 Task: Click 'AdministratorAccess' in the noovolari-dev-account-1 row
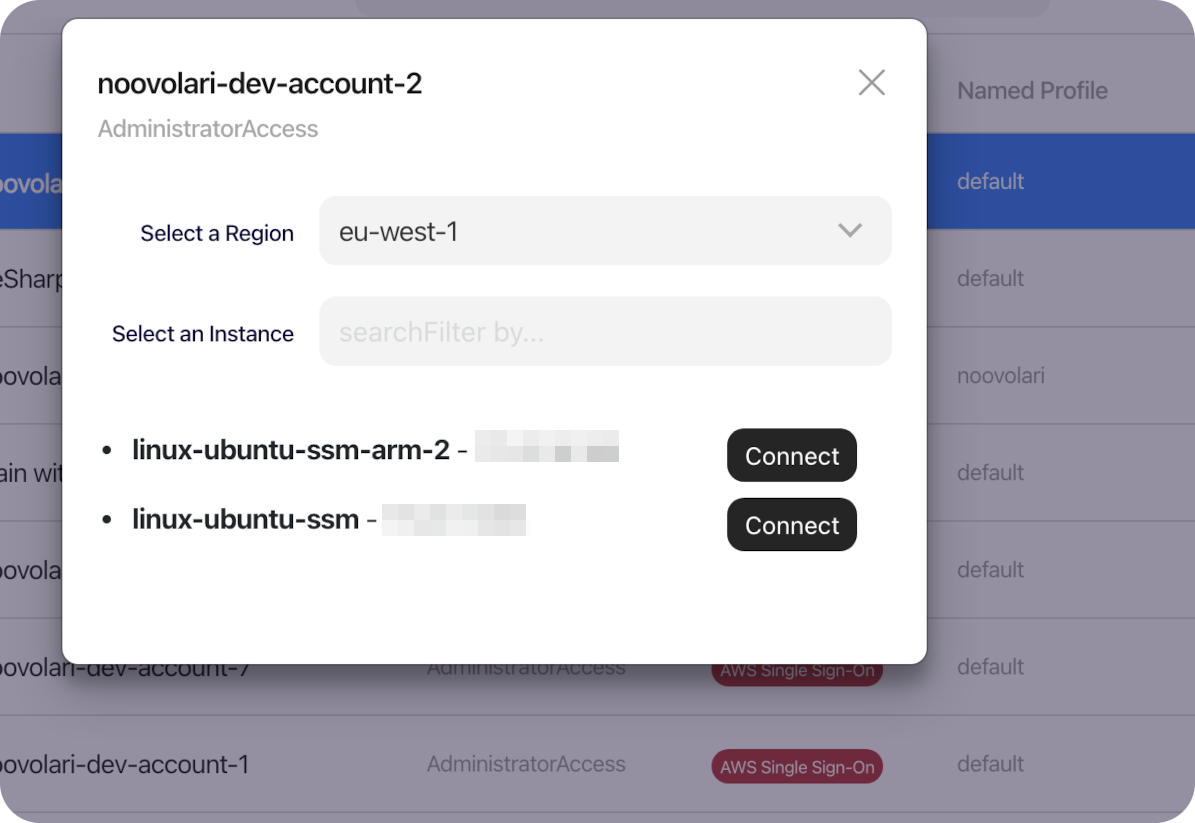point(526,764)
